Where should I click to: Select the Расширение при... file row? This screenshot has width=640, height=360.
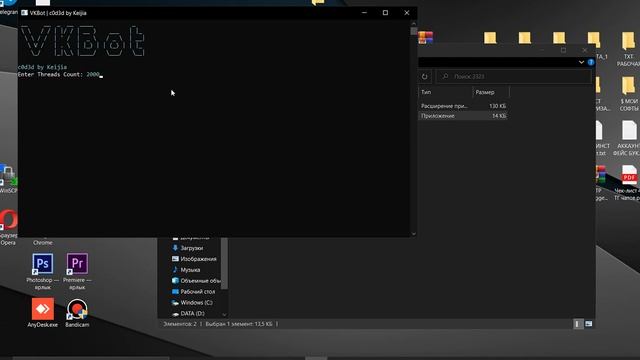[463, 106]
